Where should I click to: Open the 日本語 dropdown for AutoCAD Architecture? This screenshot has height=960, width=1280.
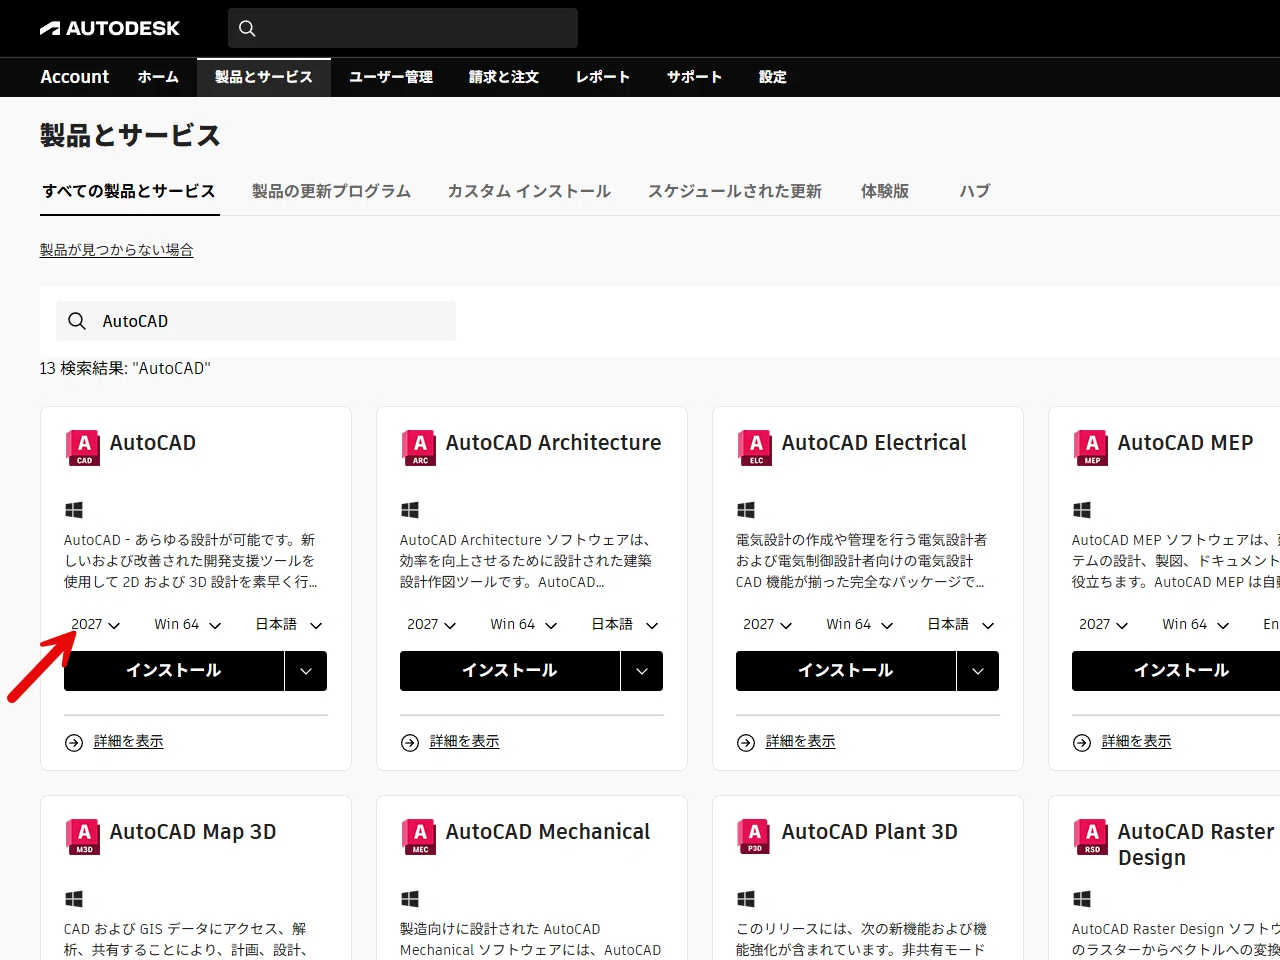(625, 624)
